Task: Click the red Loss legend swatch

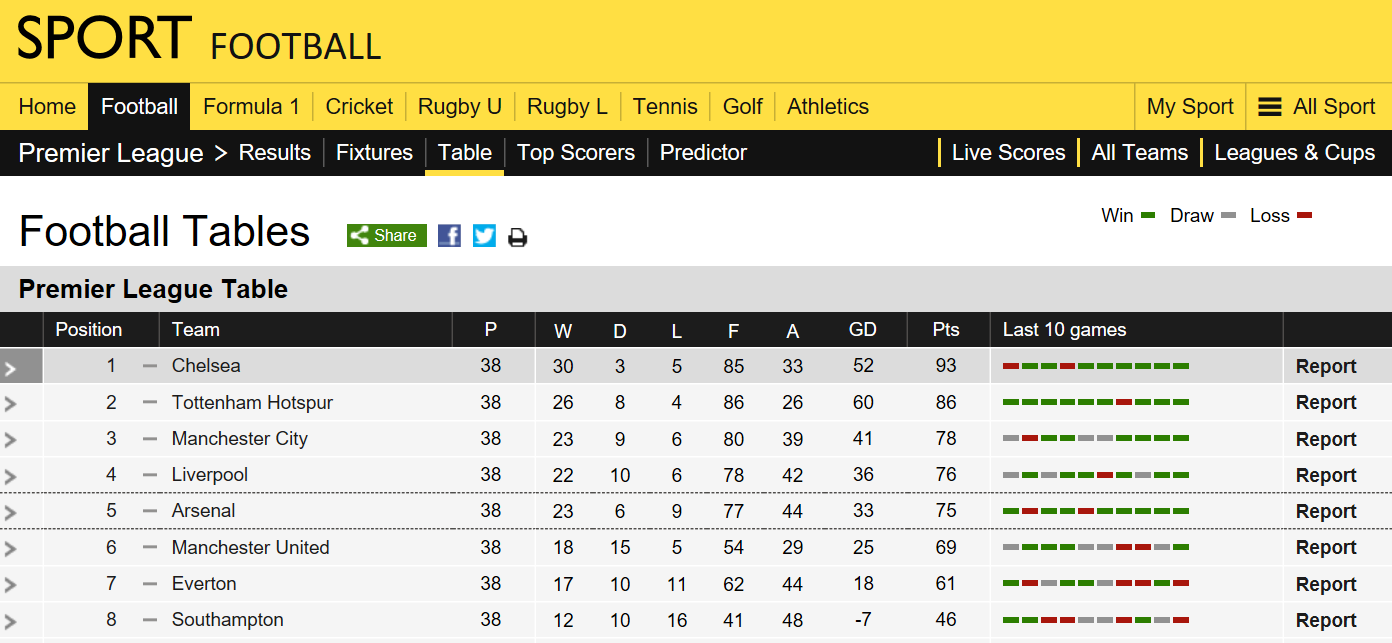Action: pyautogui.click(x=1304, y=216)
